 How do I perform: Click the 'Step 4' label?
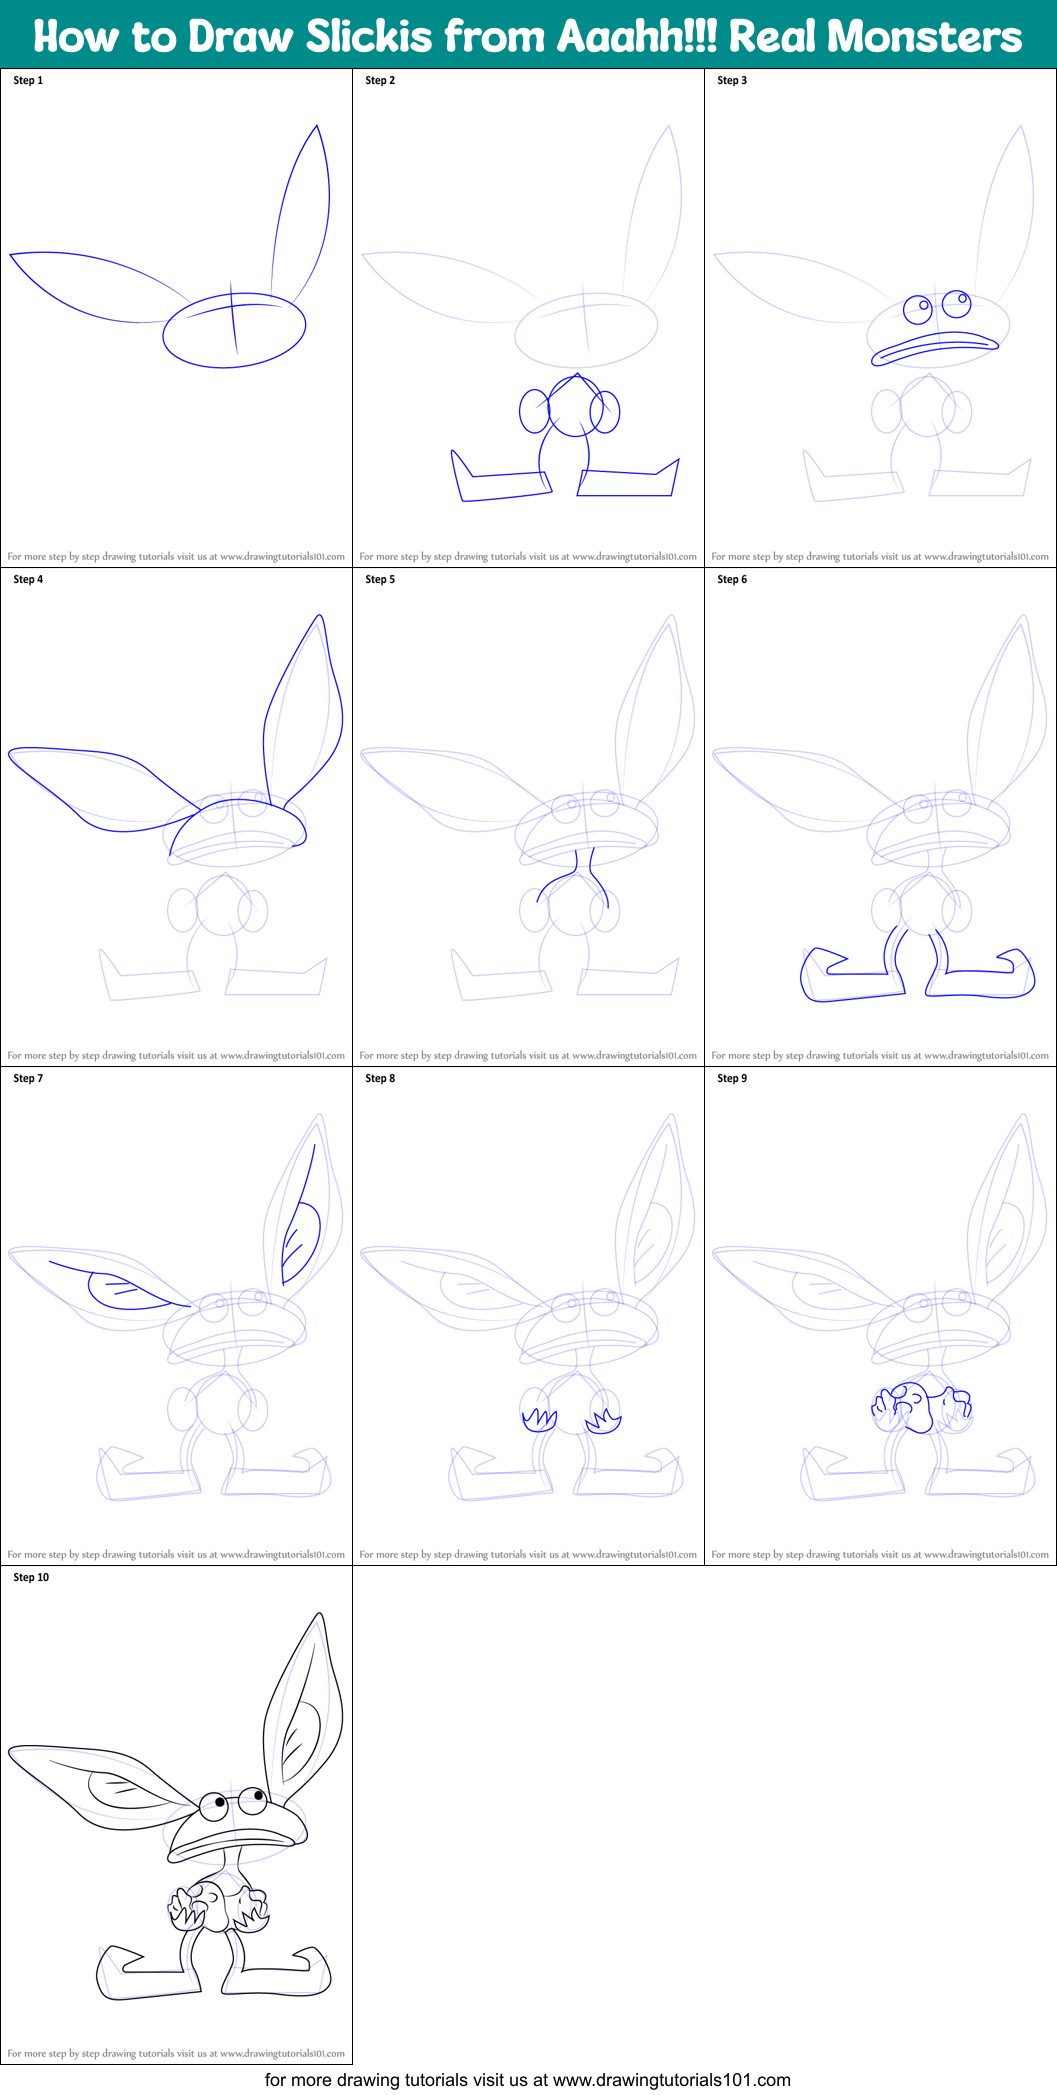pos(28,579)
